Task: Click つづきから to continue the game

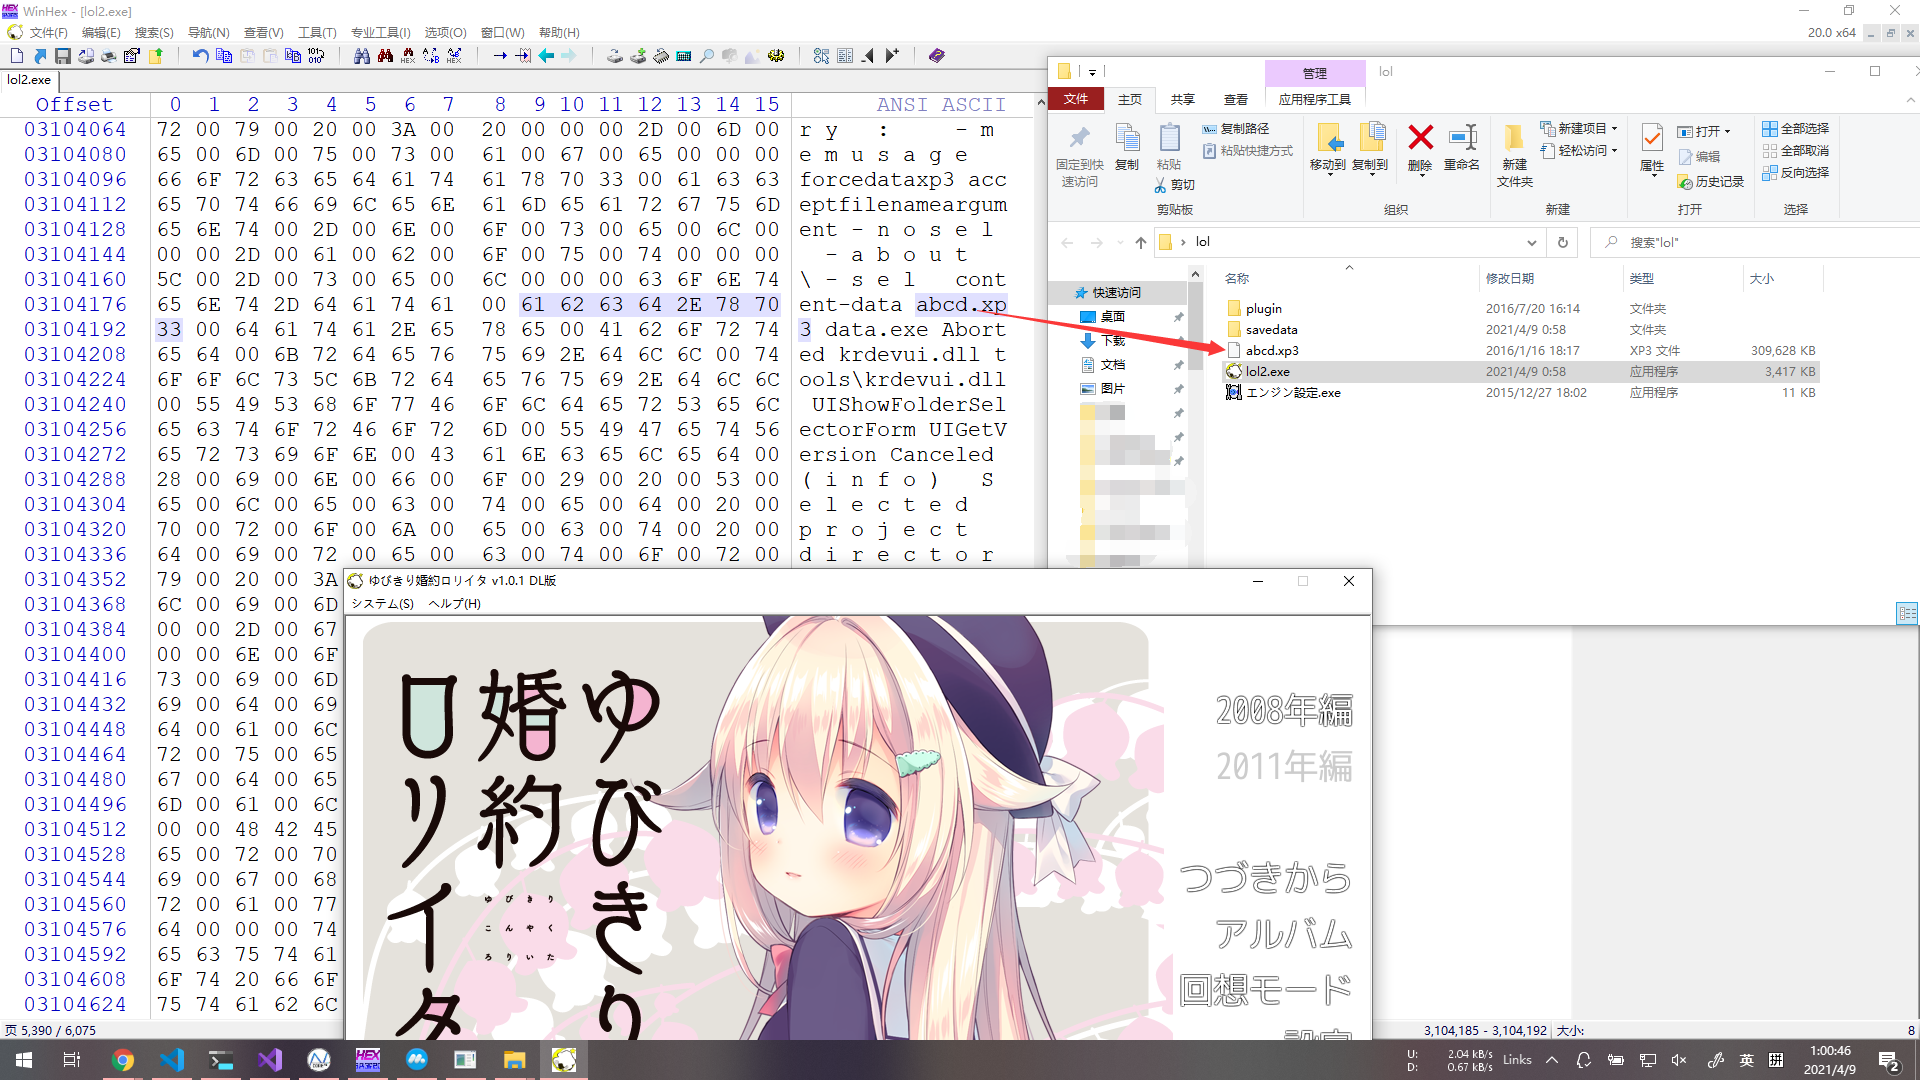Action: pos(1265,878)
